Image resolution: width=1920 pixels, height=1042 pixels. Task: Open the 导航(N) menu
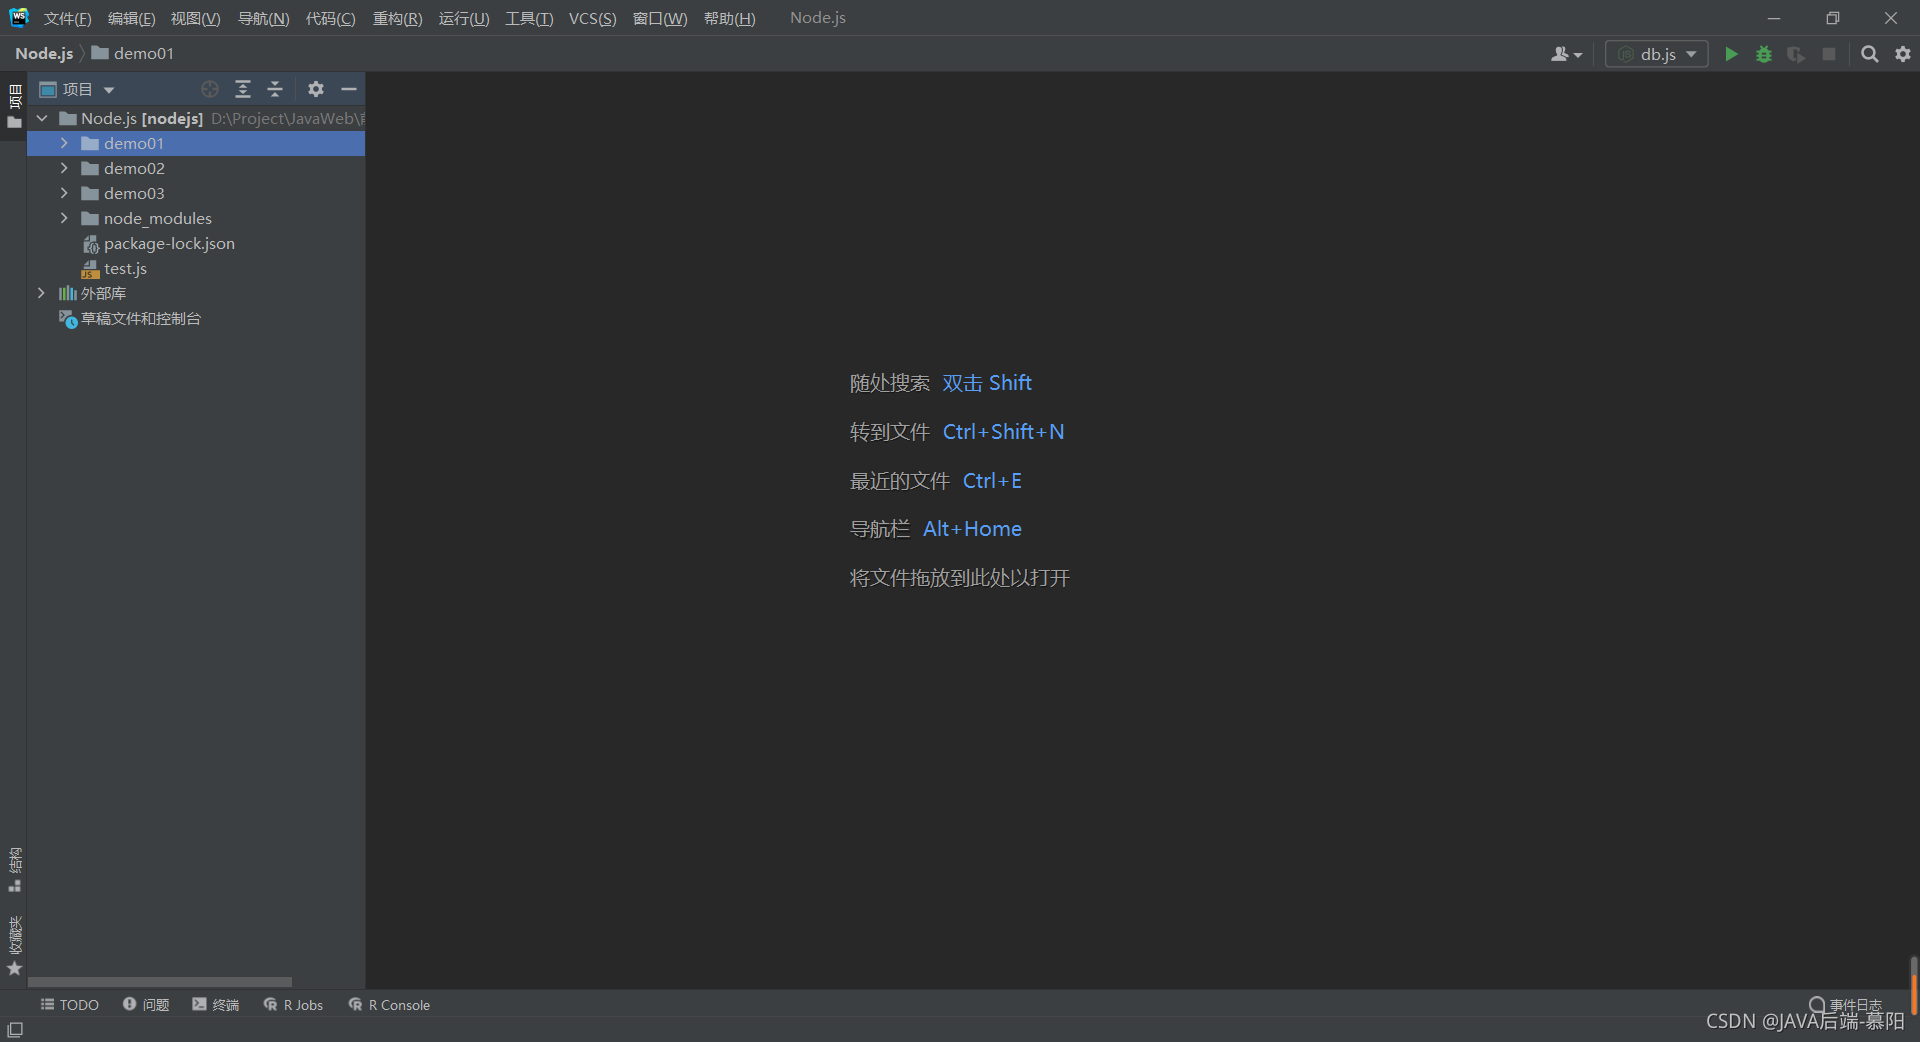263,19
